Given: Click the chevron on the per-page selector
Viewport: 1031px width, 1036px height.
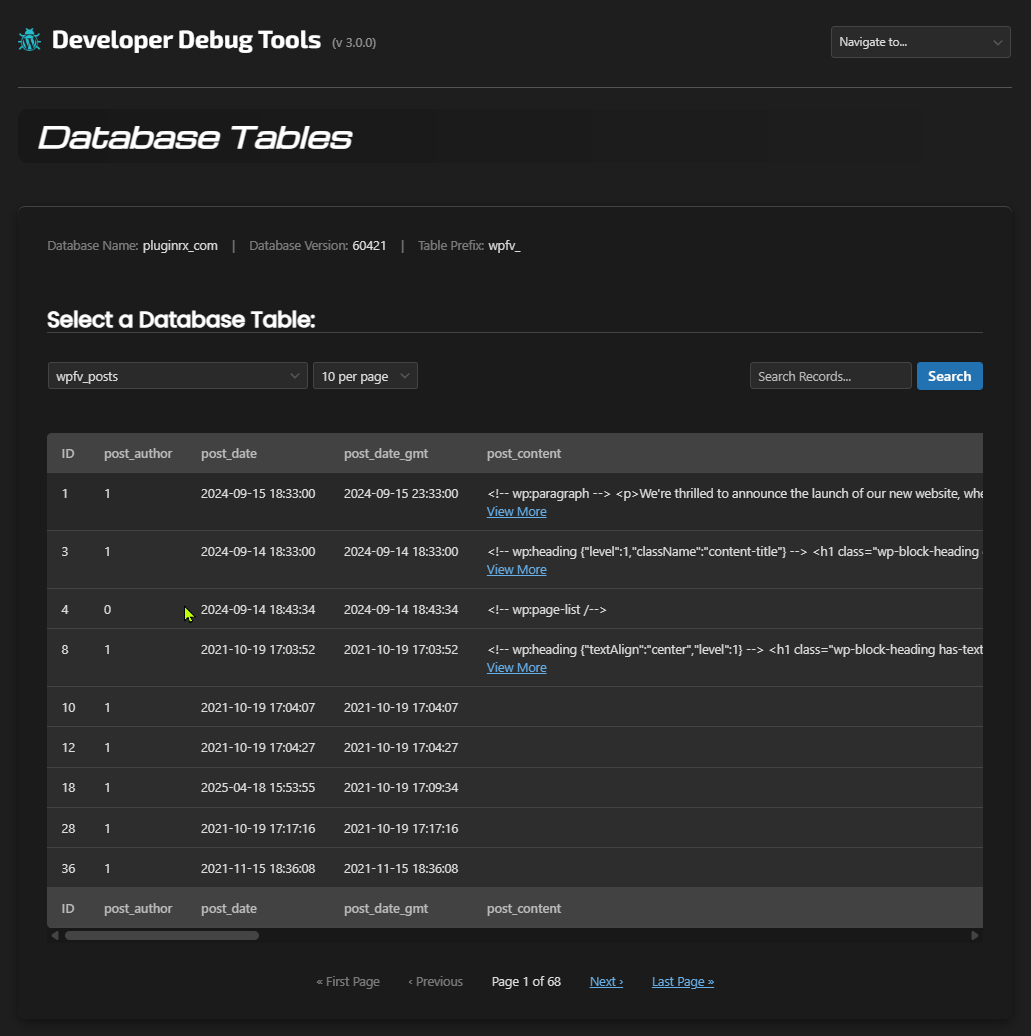Looking at the screenshot, I should pos(405,375).
